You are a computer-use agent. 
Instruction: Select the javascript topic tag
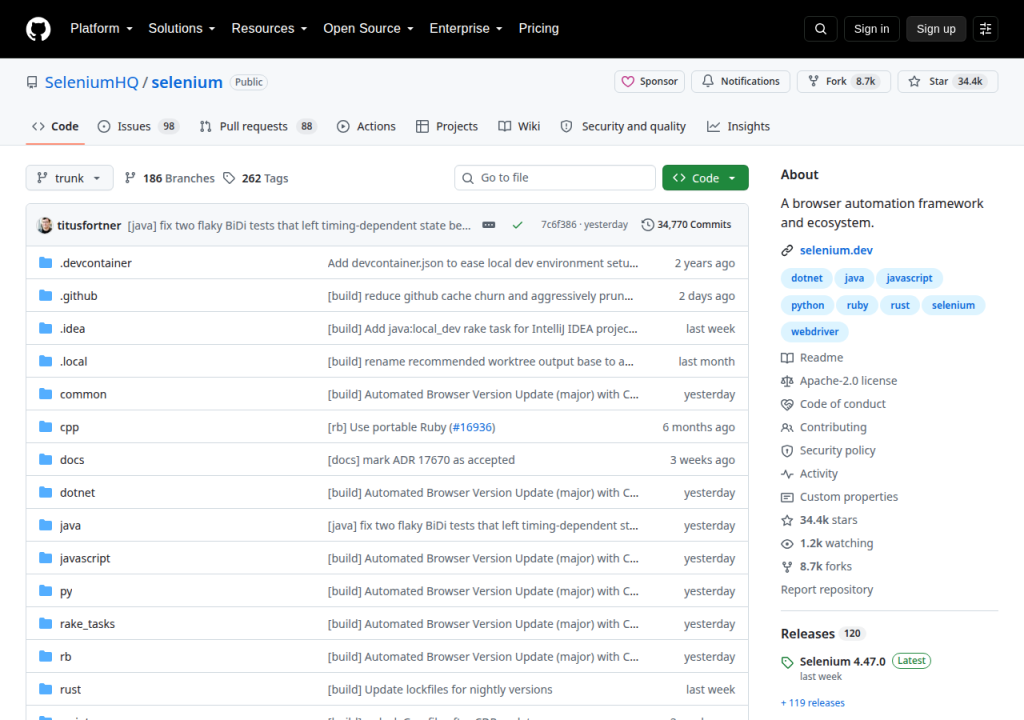[909, 278]
